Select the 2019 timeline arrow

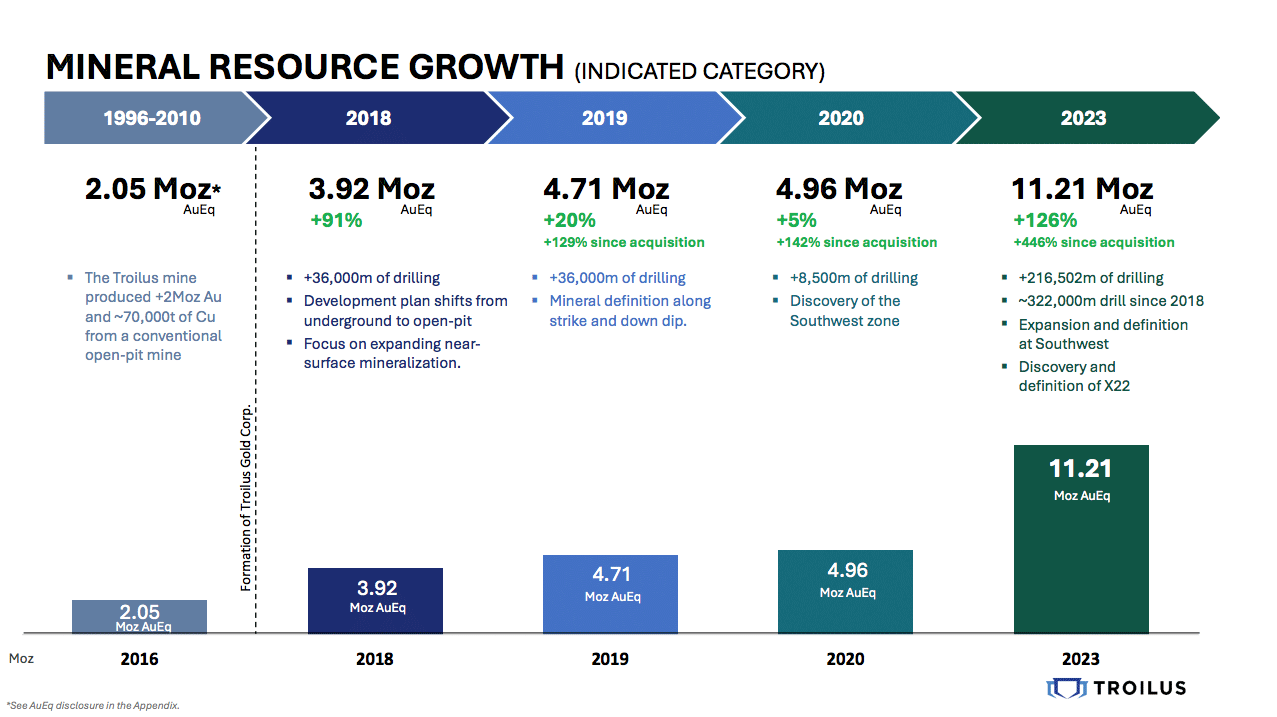(616, 118)
